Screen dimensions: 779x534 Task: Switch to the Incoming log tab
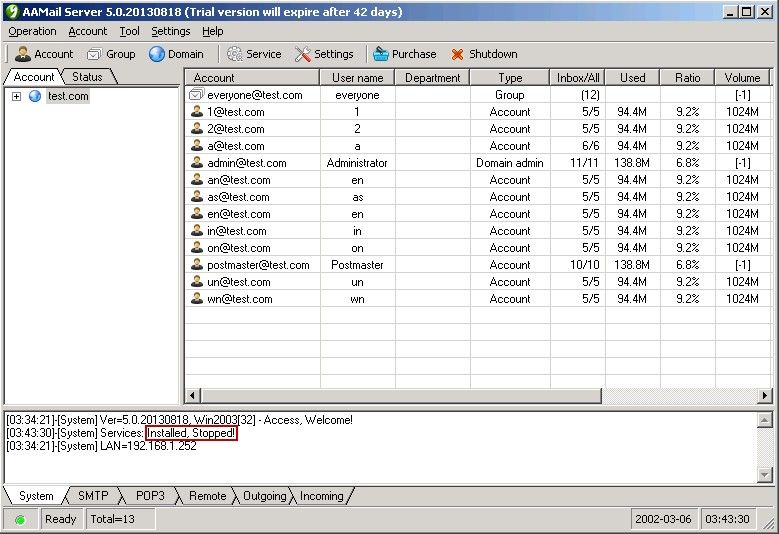321,496
